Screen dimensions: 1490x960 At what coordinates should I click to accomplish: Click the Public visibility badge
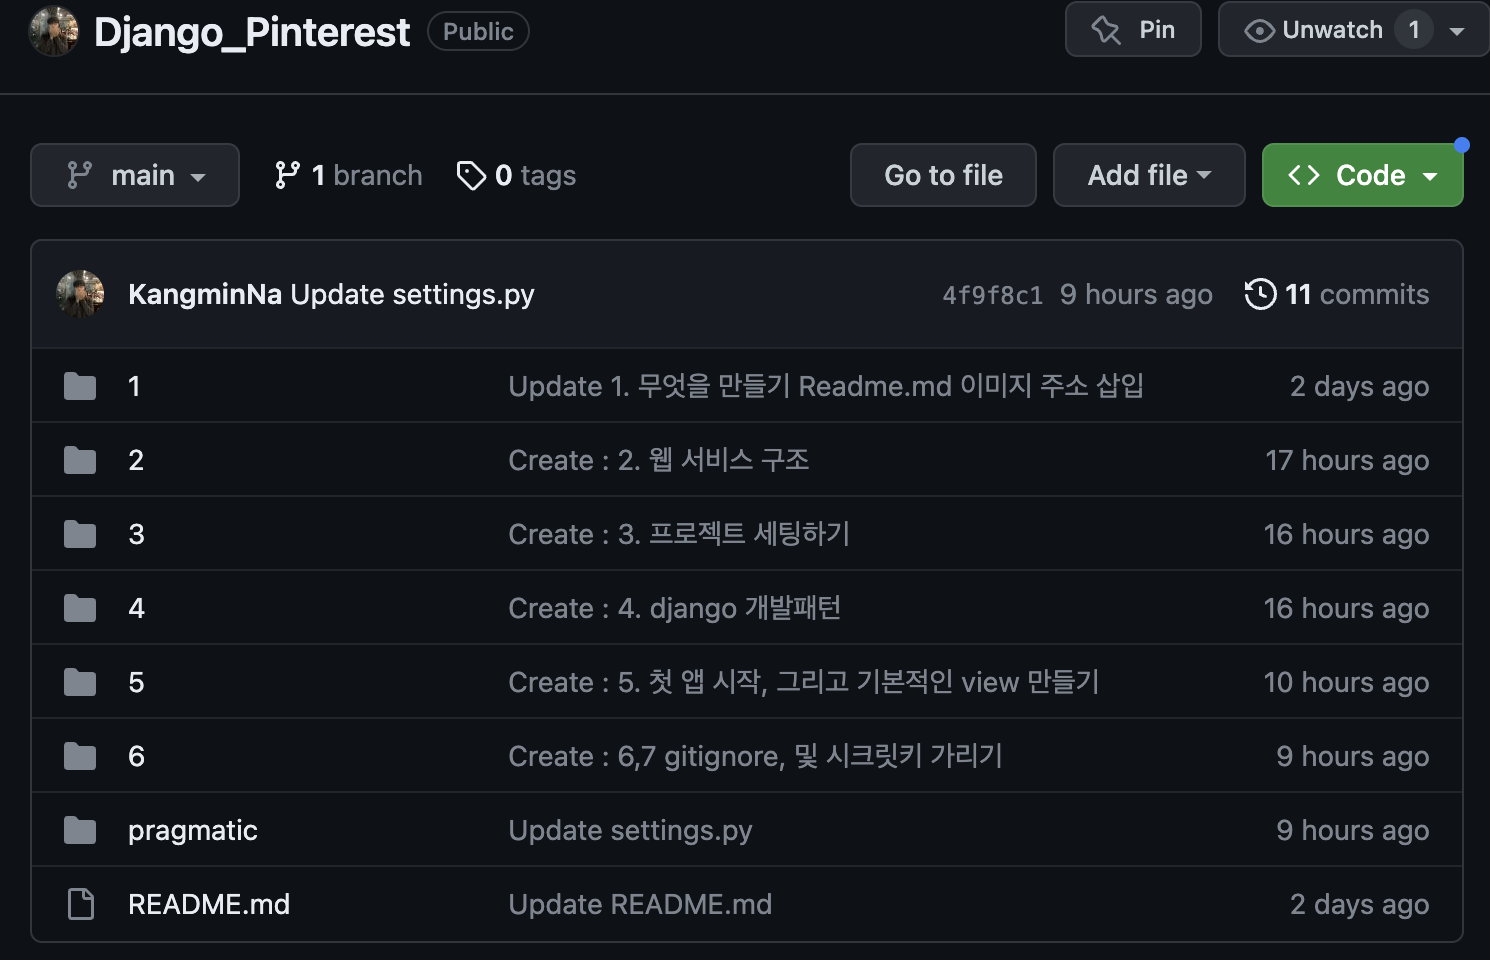click(x=478, y=31)
